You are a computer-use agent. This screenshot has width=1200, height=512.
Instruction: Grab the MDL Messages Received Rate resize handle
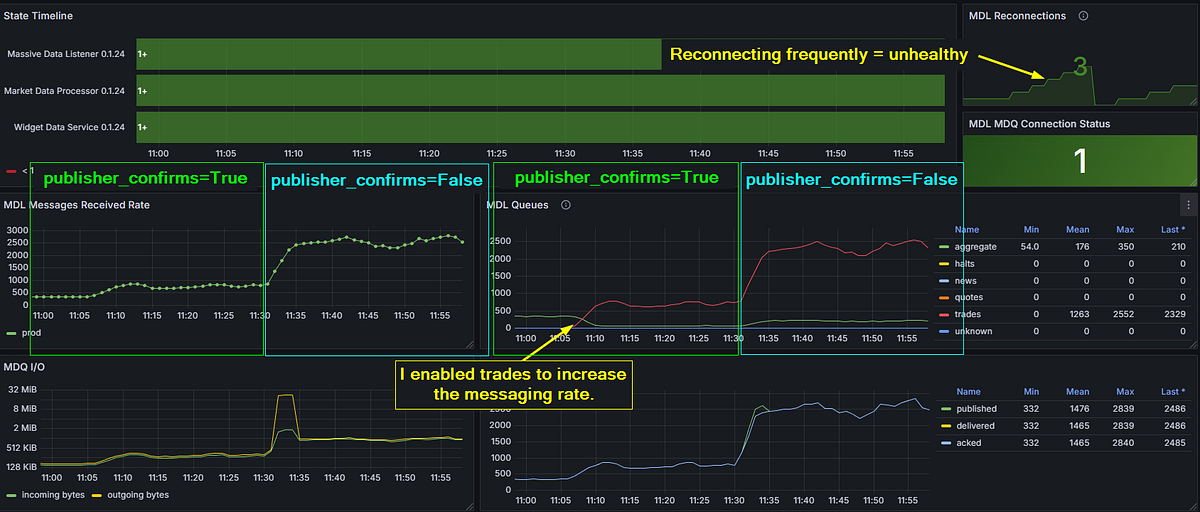tap(478, 351)
